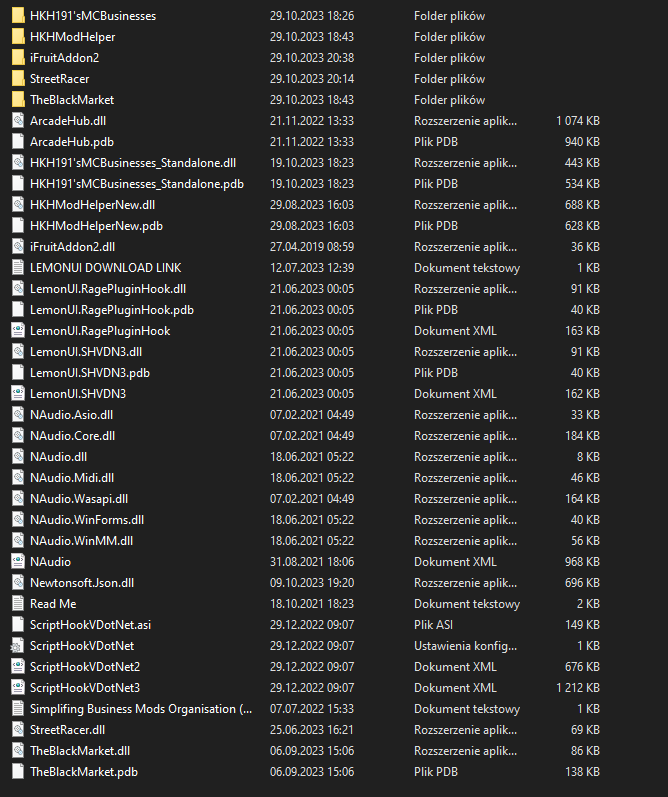Click the NAudio.Core.dll file icon
The width and height of the screenshot is (668, 797).
18,436
